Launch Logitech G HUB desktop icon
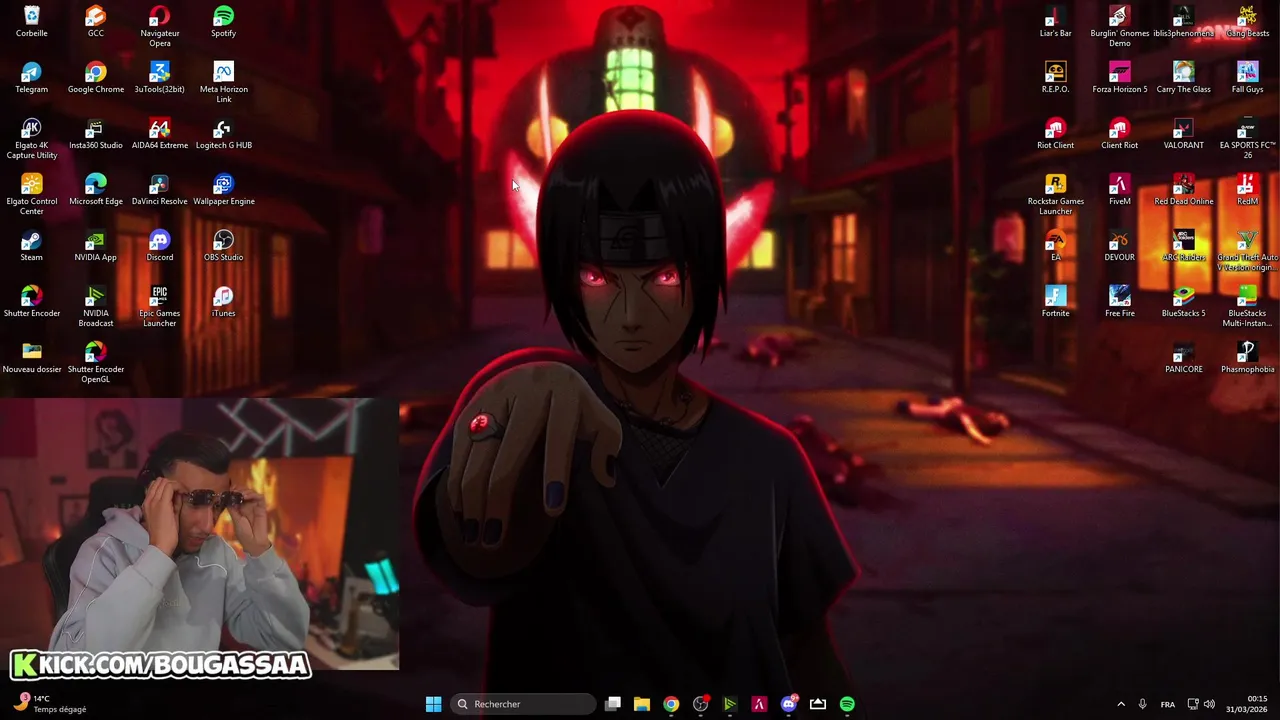 224,134
